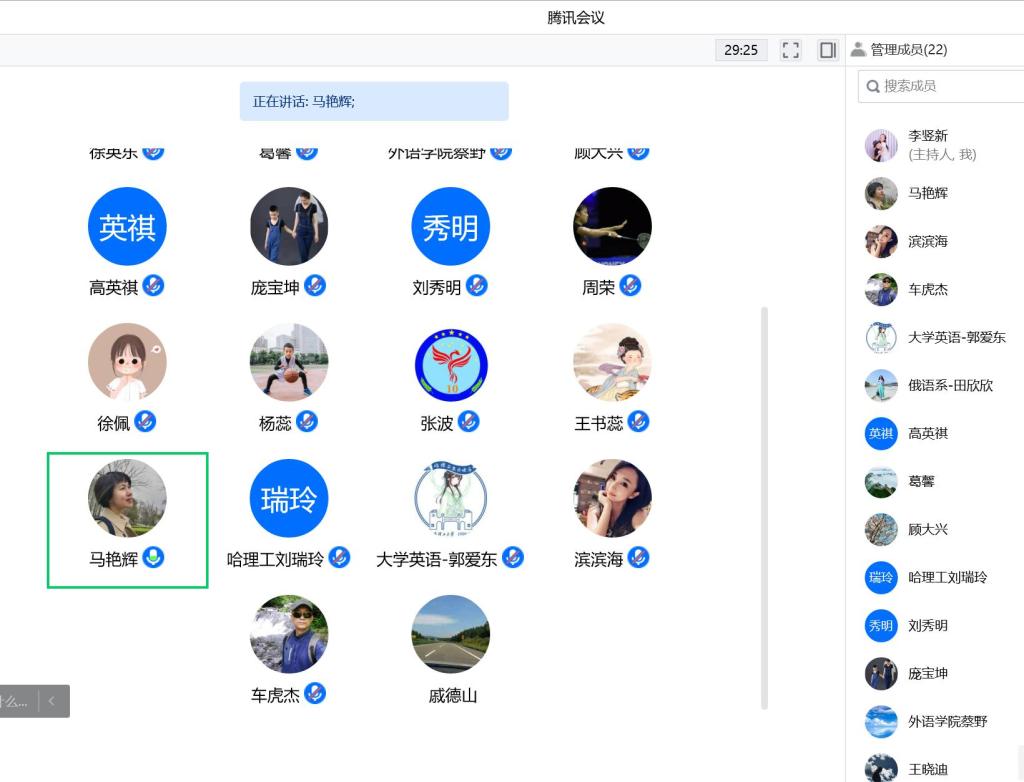Click the active microphone icon beside 马艳辉
Screen dimensions: 1024x782
click(153, 558)
